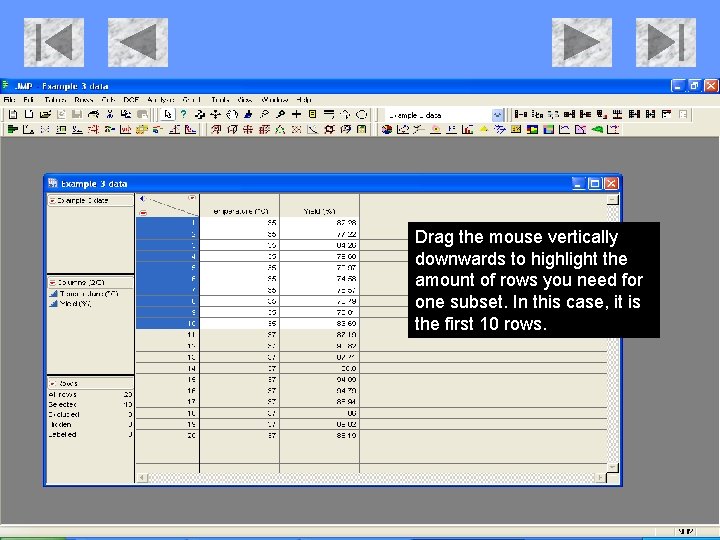Image resolution: width=720 pixels, height=540 pixels.
Task: Open the Cols menu
Action: click(x=108, y=100)
